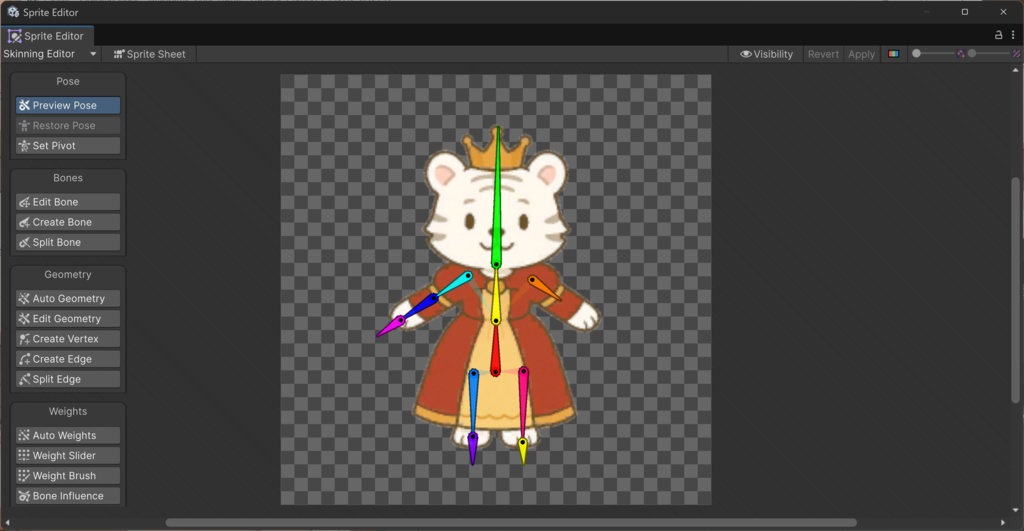
Task: Click the Apply button
Action: point(861,54)
